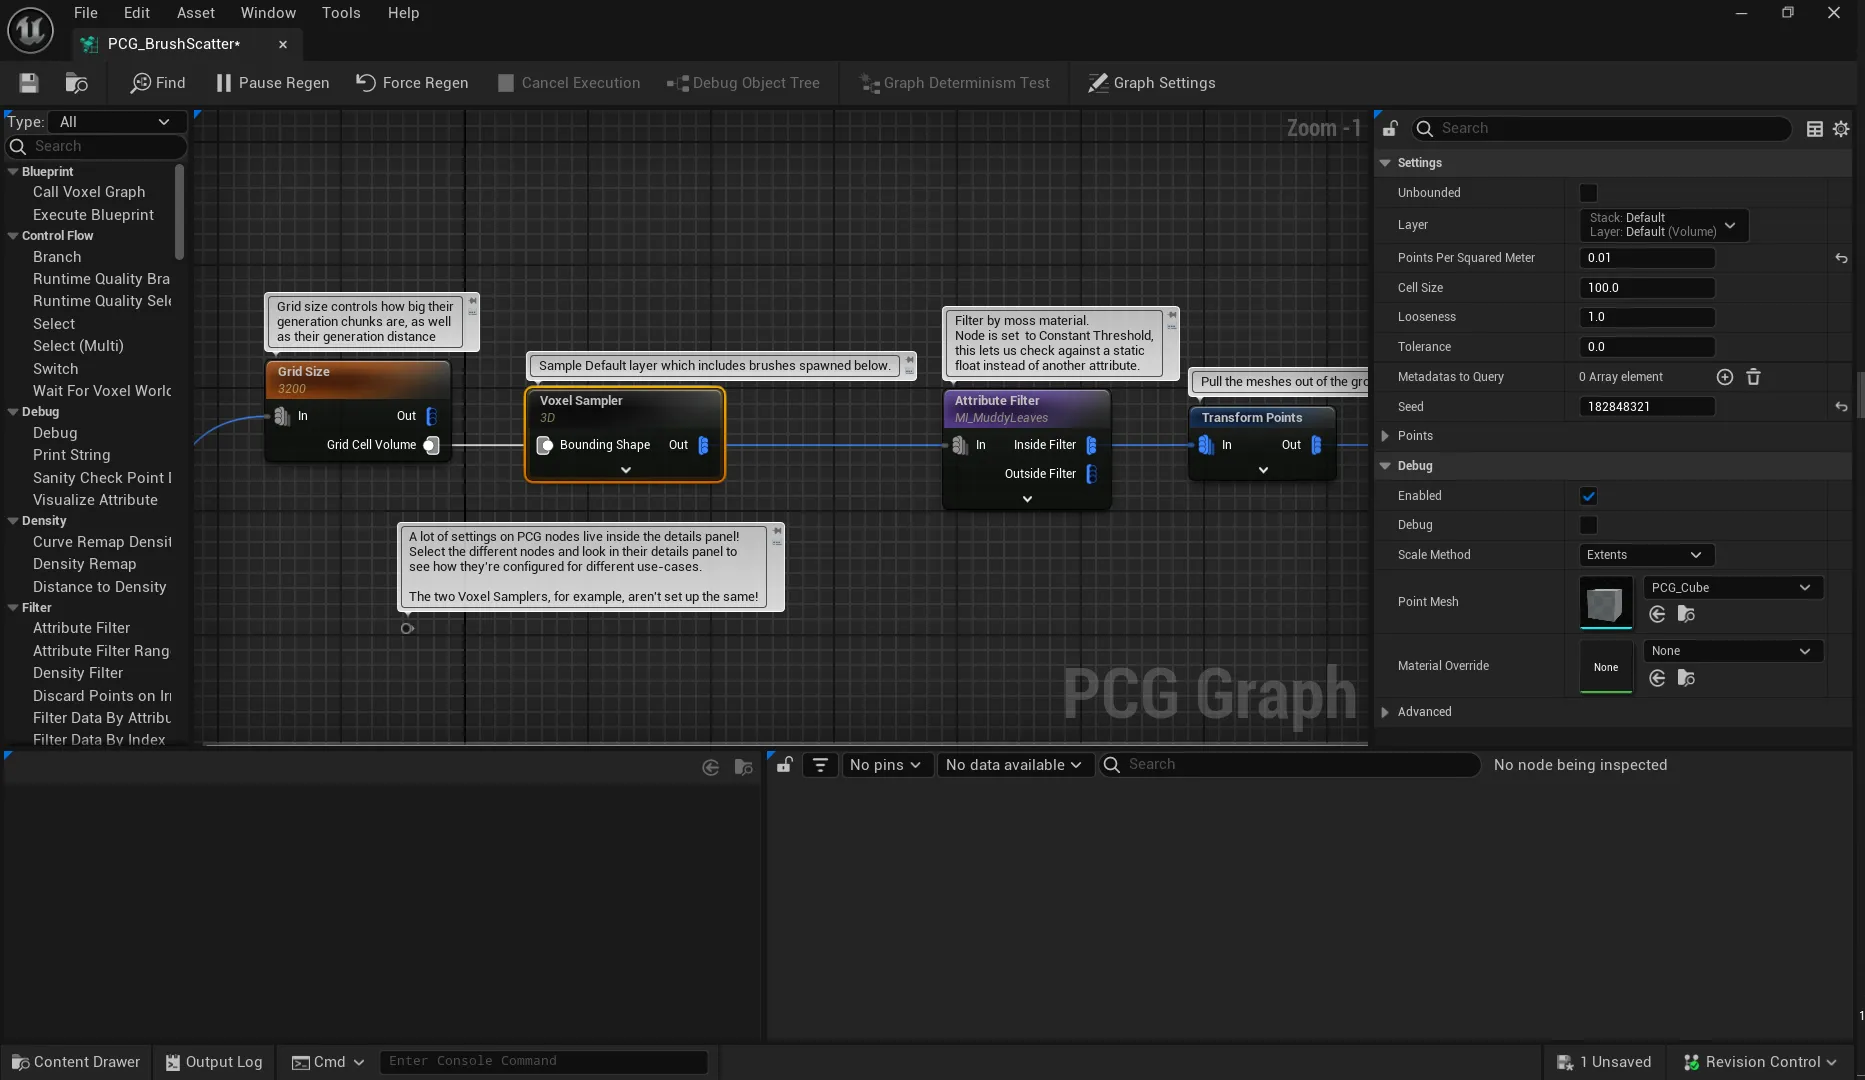1865x1080 pixels.
Task: Toggle the Debug checkbox under Debug section
Action: click(x=1588, y=525)
